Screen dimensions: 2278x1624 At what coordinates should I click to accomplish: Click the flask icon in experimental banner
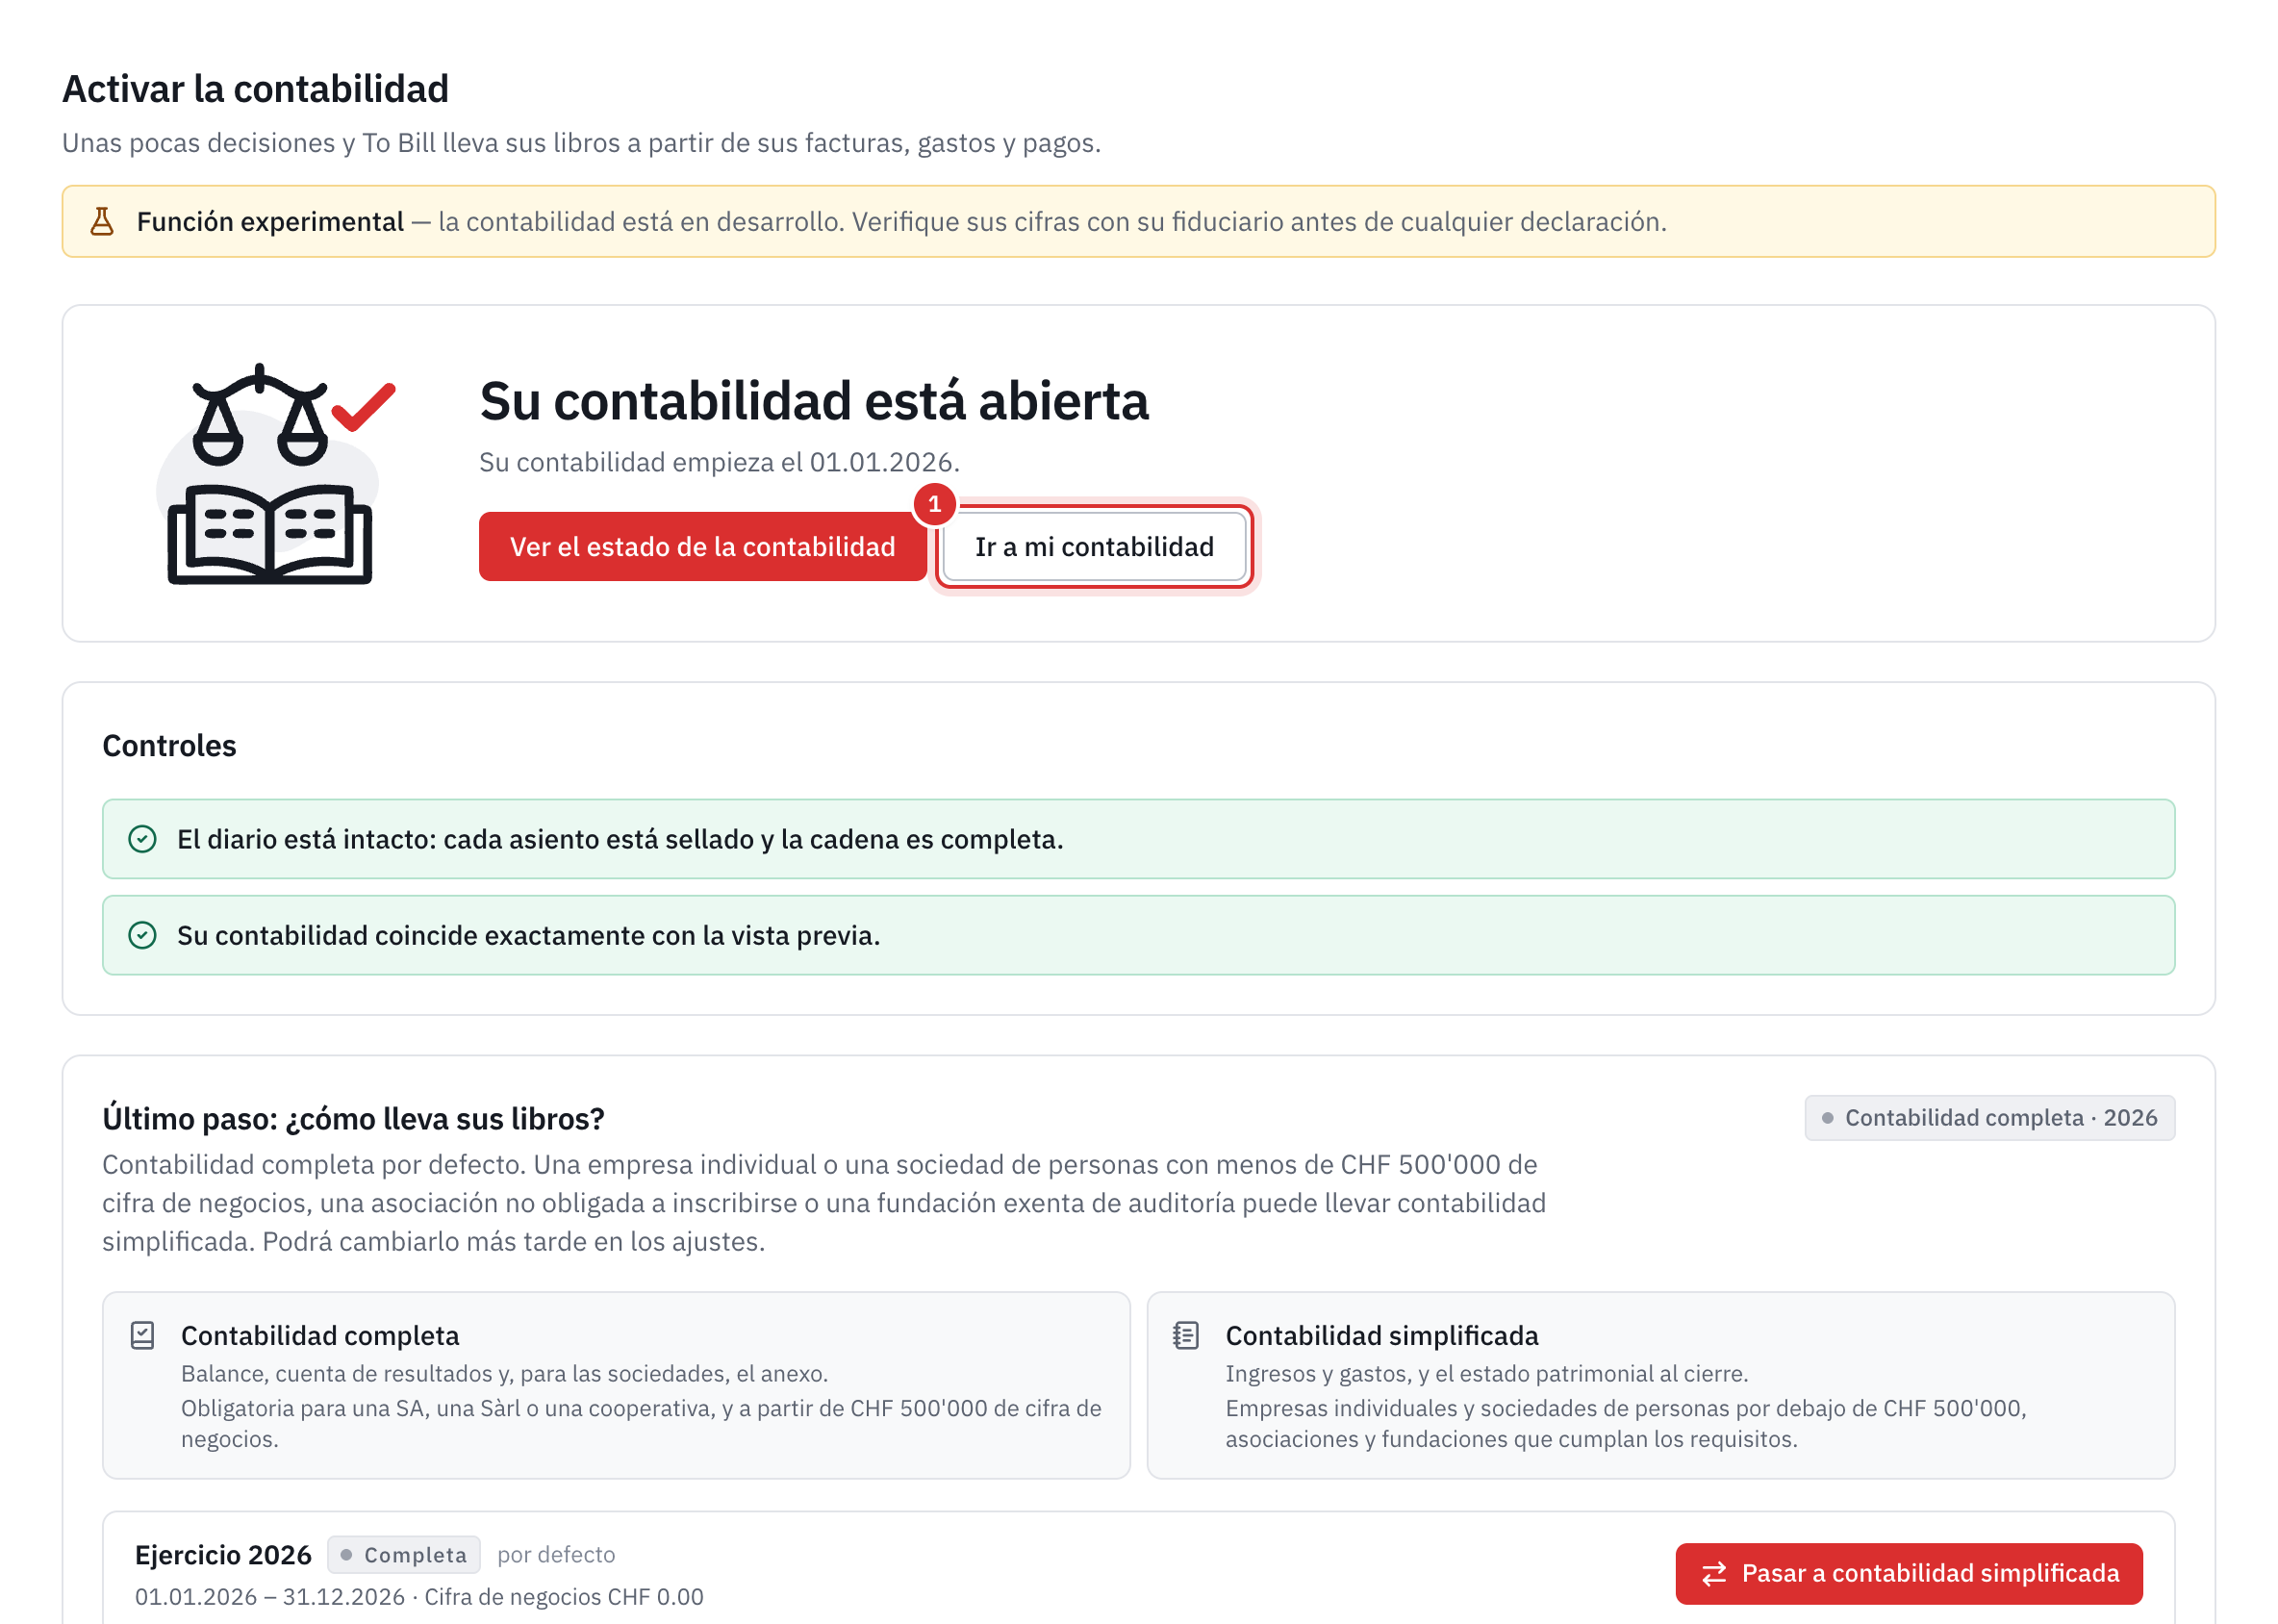(102, 221)
